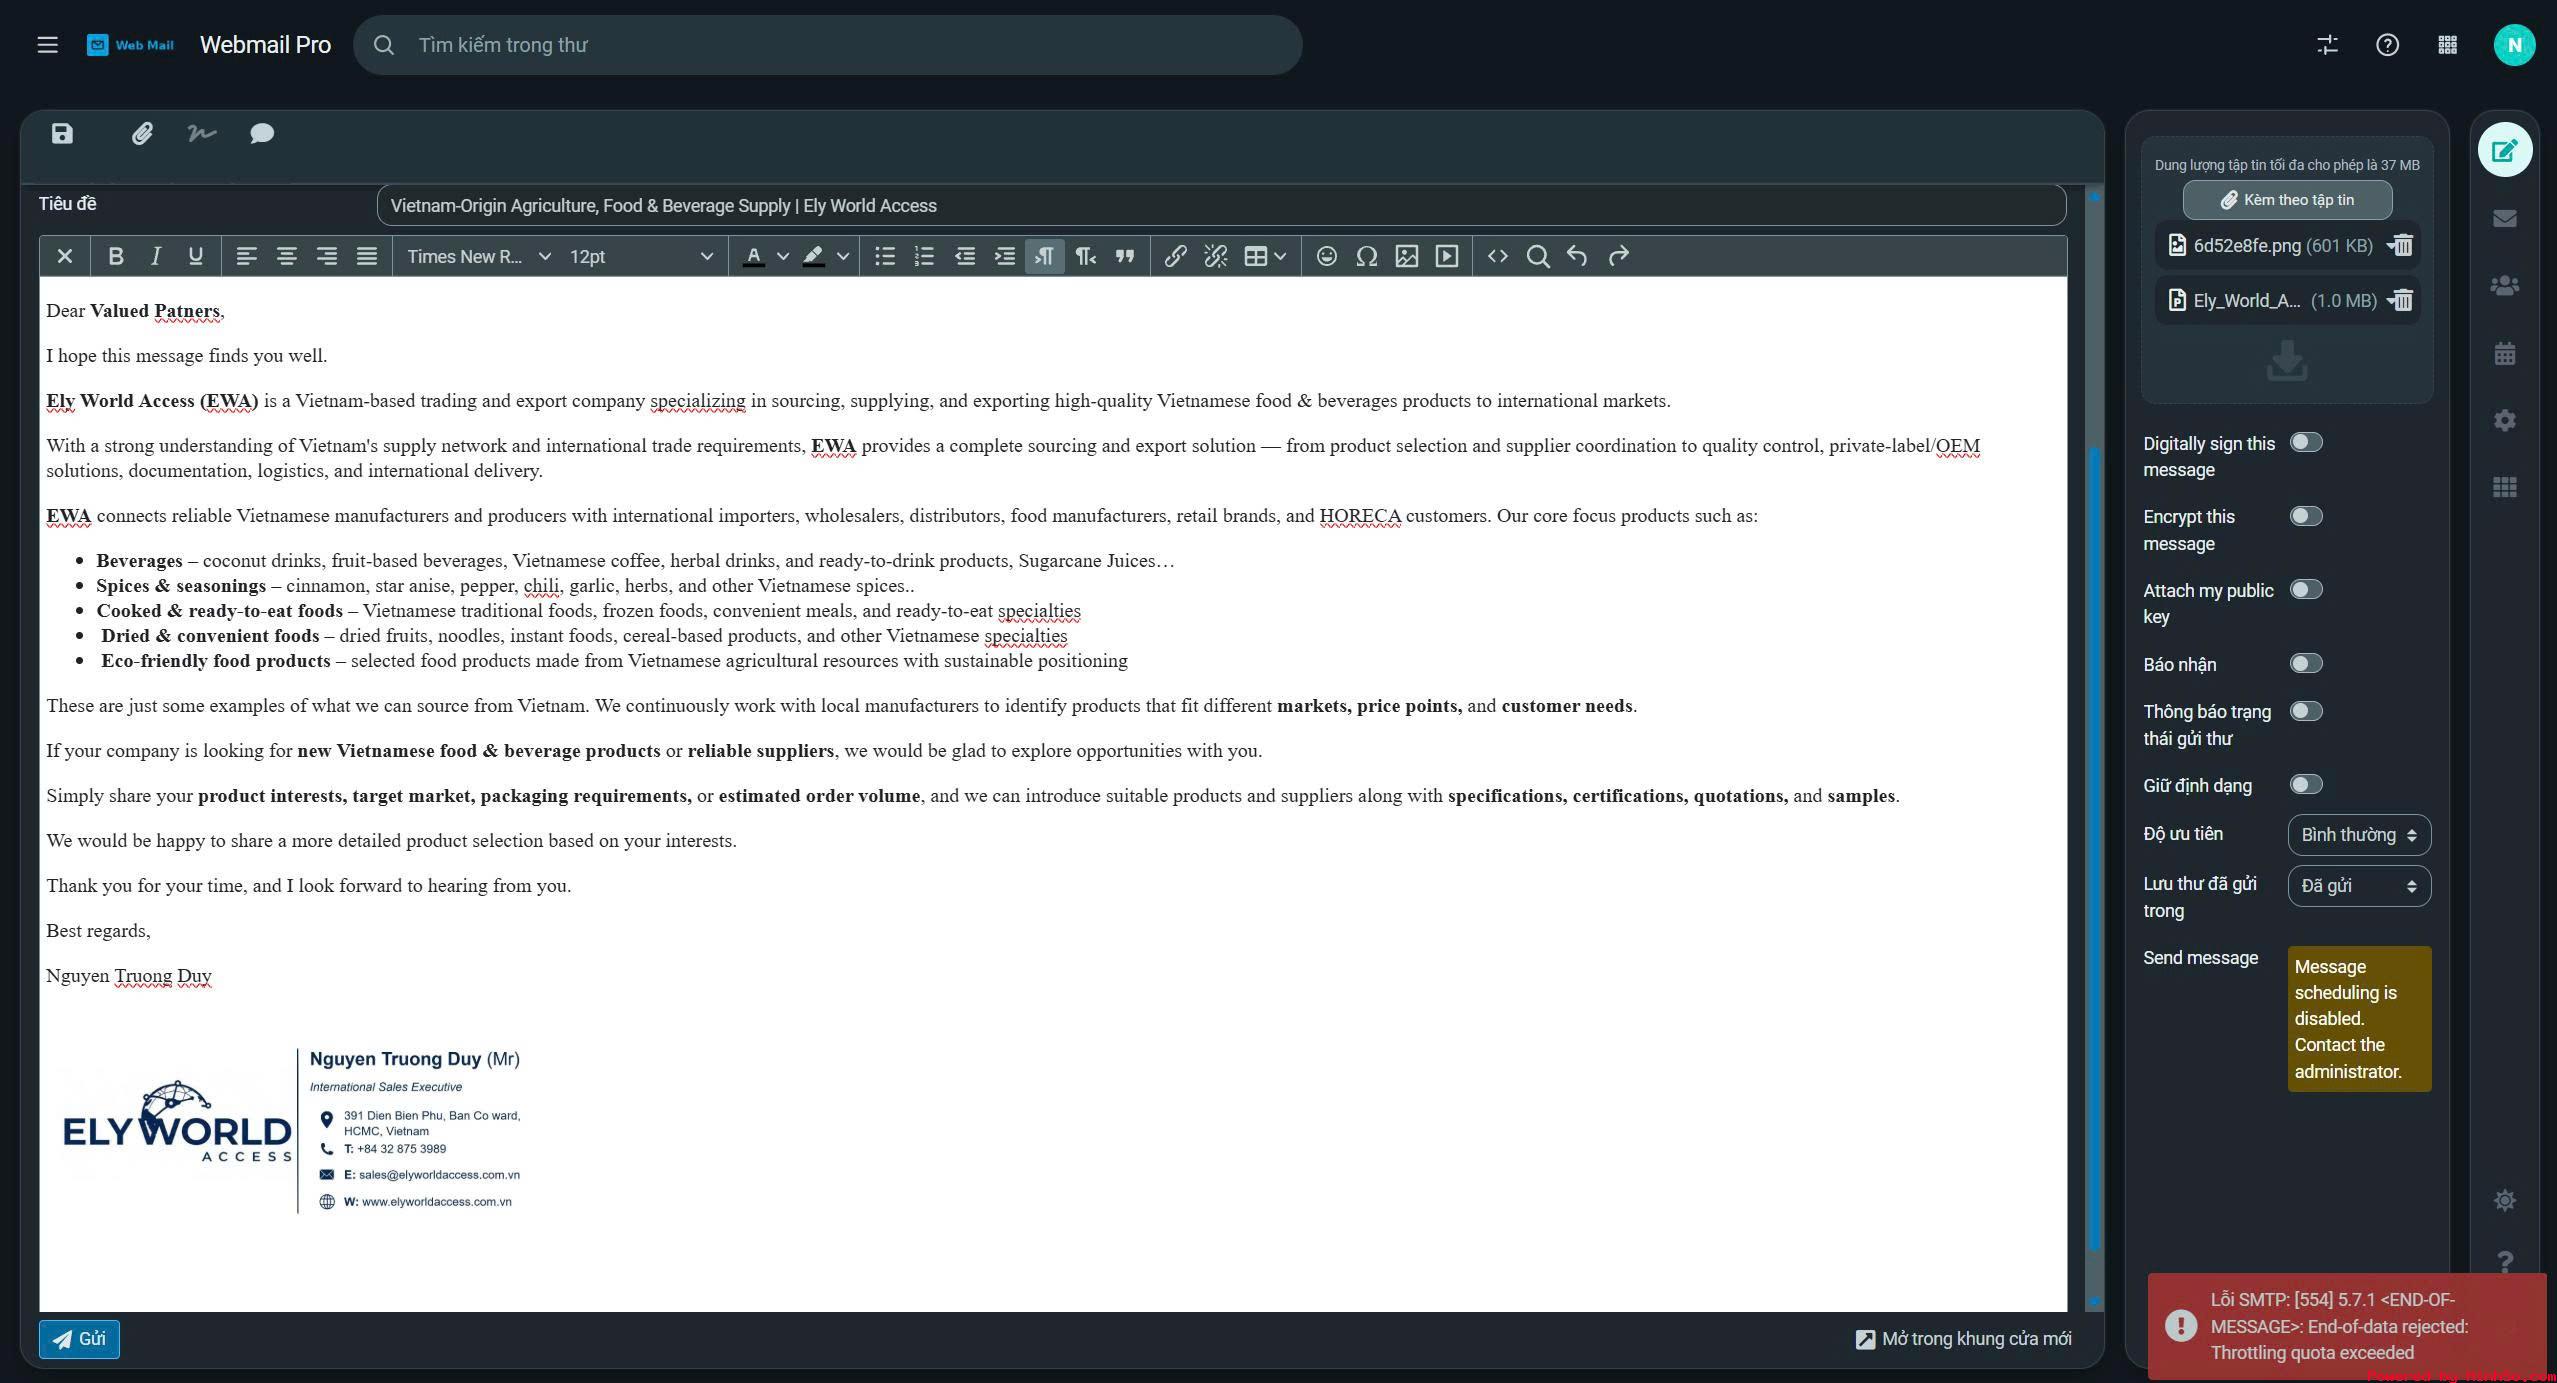Viewport: 2557px width, 1383px height.
Task: Open the source code view
Action: (x=1497, y=256)
